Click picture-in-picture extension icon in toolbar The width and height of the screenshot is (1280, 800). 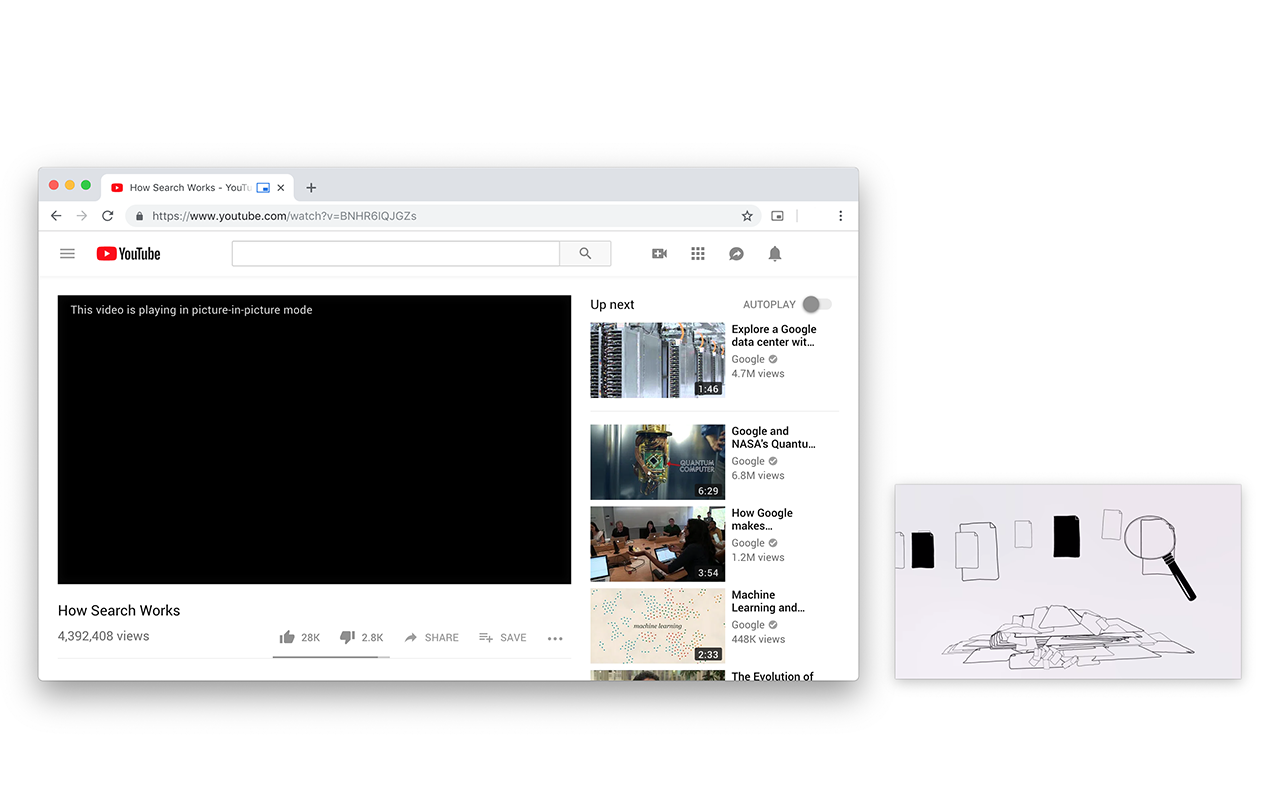[x=777, y=216]
